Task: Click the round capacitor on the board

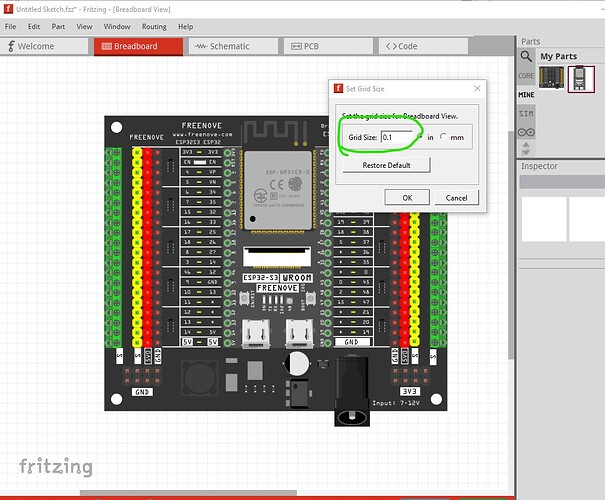Action: tap(297, 363)
